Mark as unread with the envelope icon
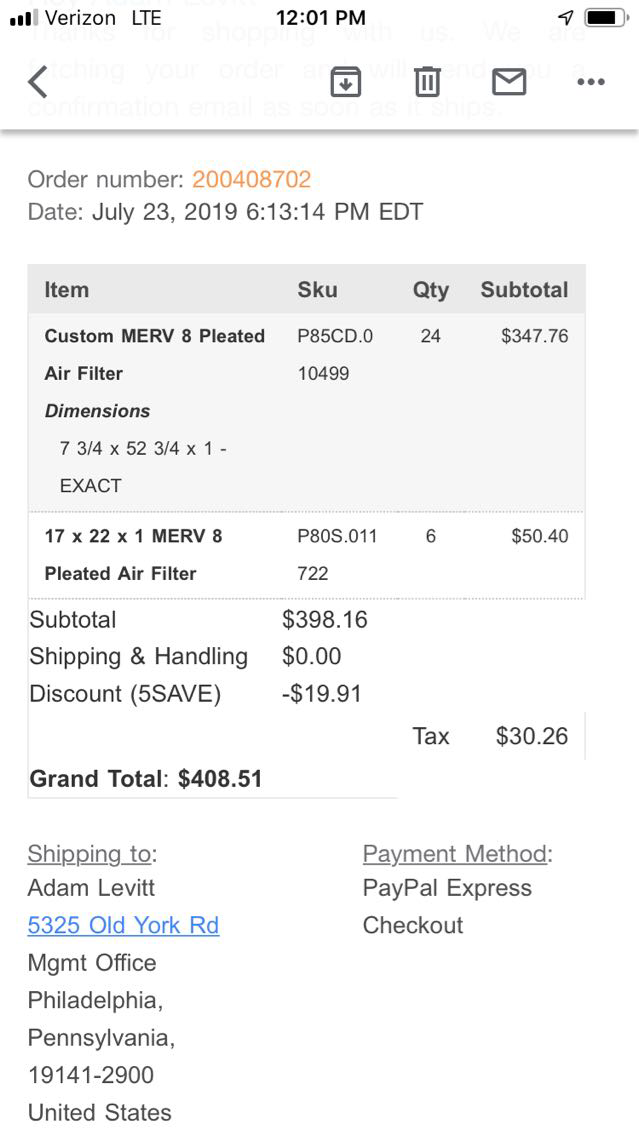 tap(509, 81)
